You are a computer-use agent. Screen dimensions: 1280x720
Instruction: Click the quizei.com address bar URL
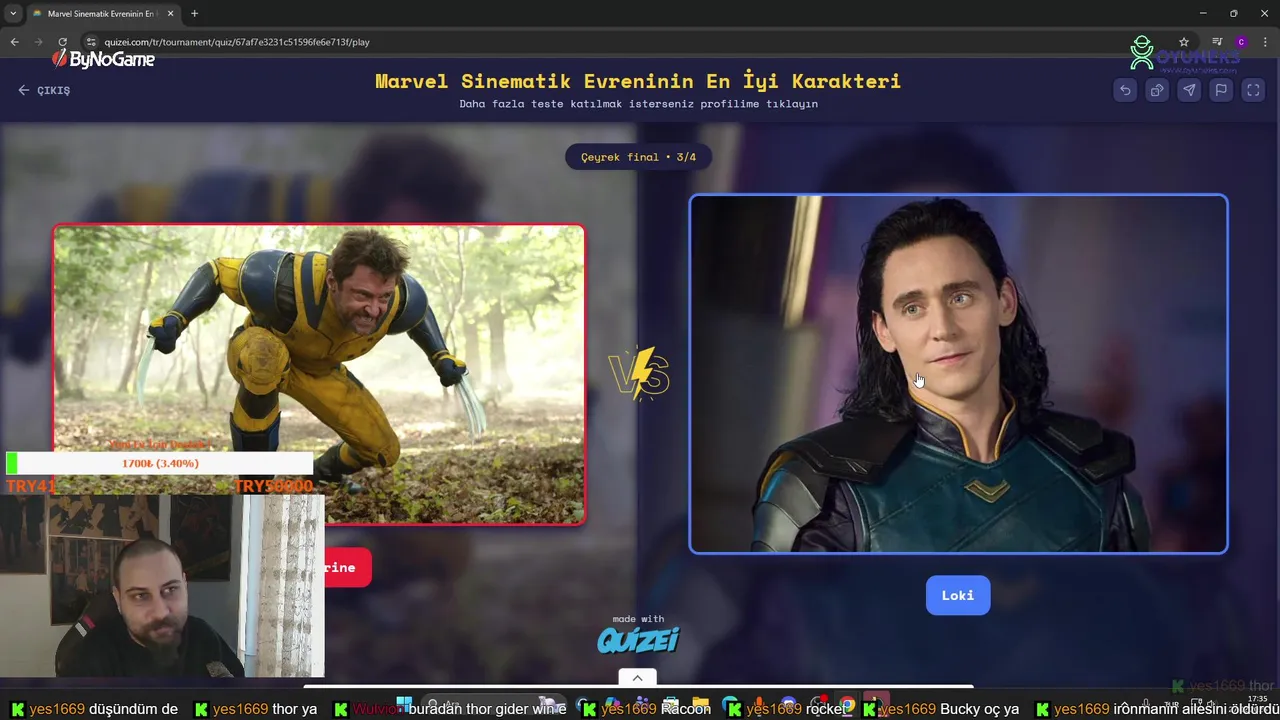tap(236, 42)
